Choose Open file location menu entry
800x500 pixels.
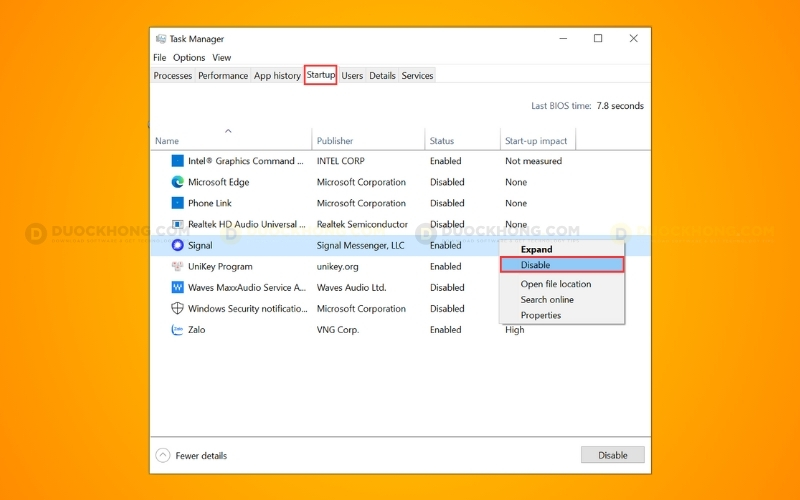click(x=555, y=284)
